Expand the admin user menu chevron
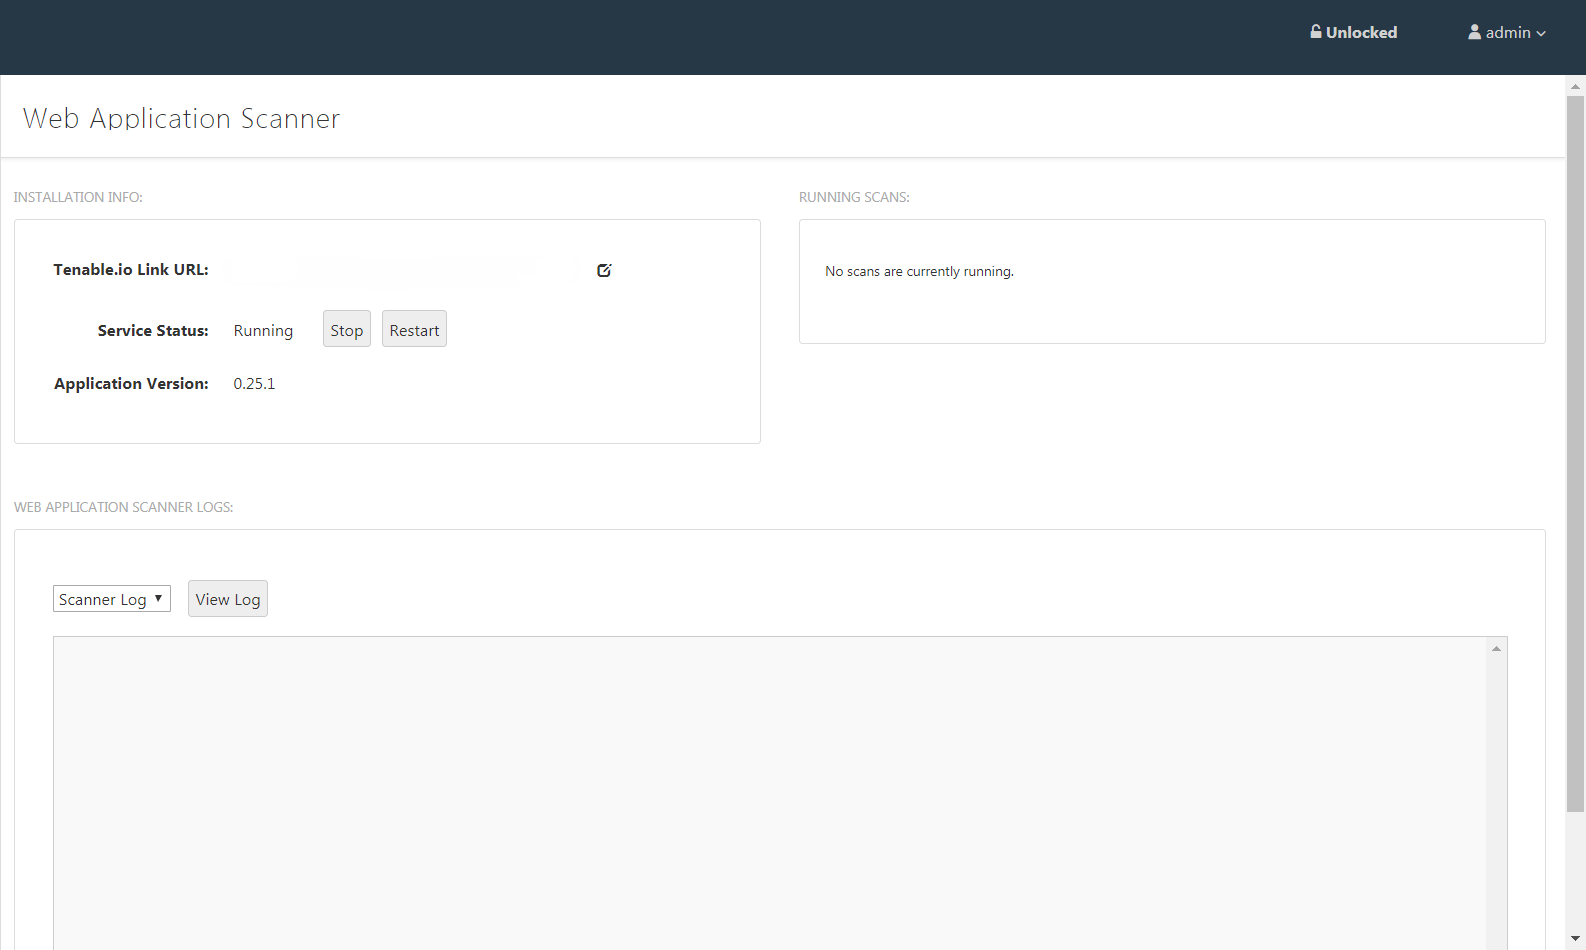The height and width of the screenshot is (950, 1586). 1541,34
